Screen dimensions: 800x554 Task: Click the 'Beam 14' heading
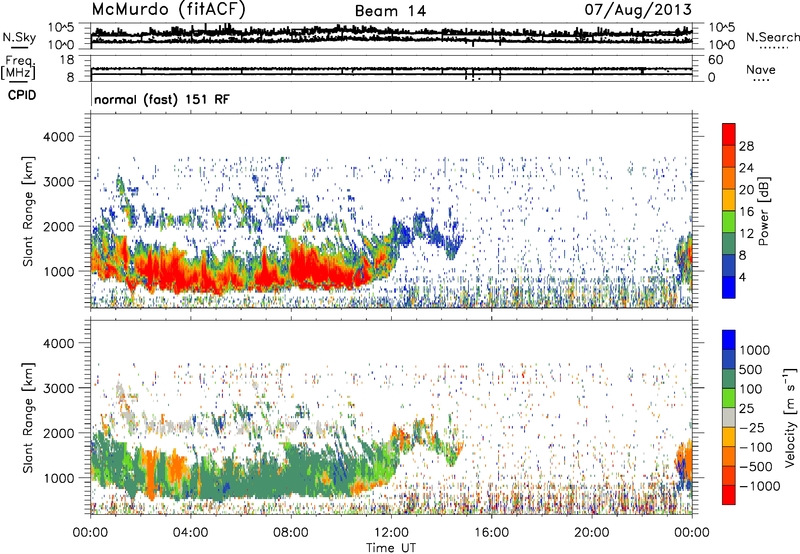[x=390, y=11]
